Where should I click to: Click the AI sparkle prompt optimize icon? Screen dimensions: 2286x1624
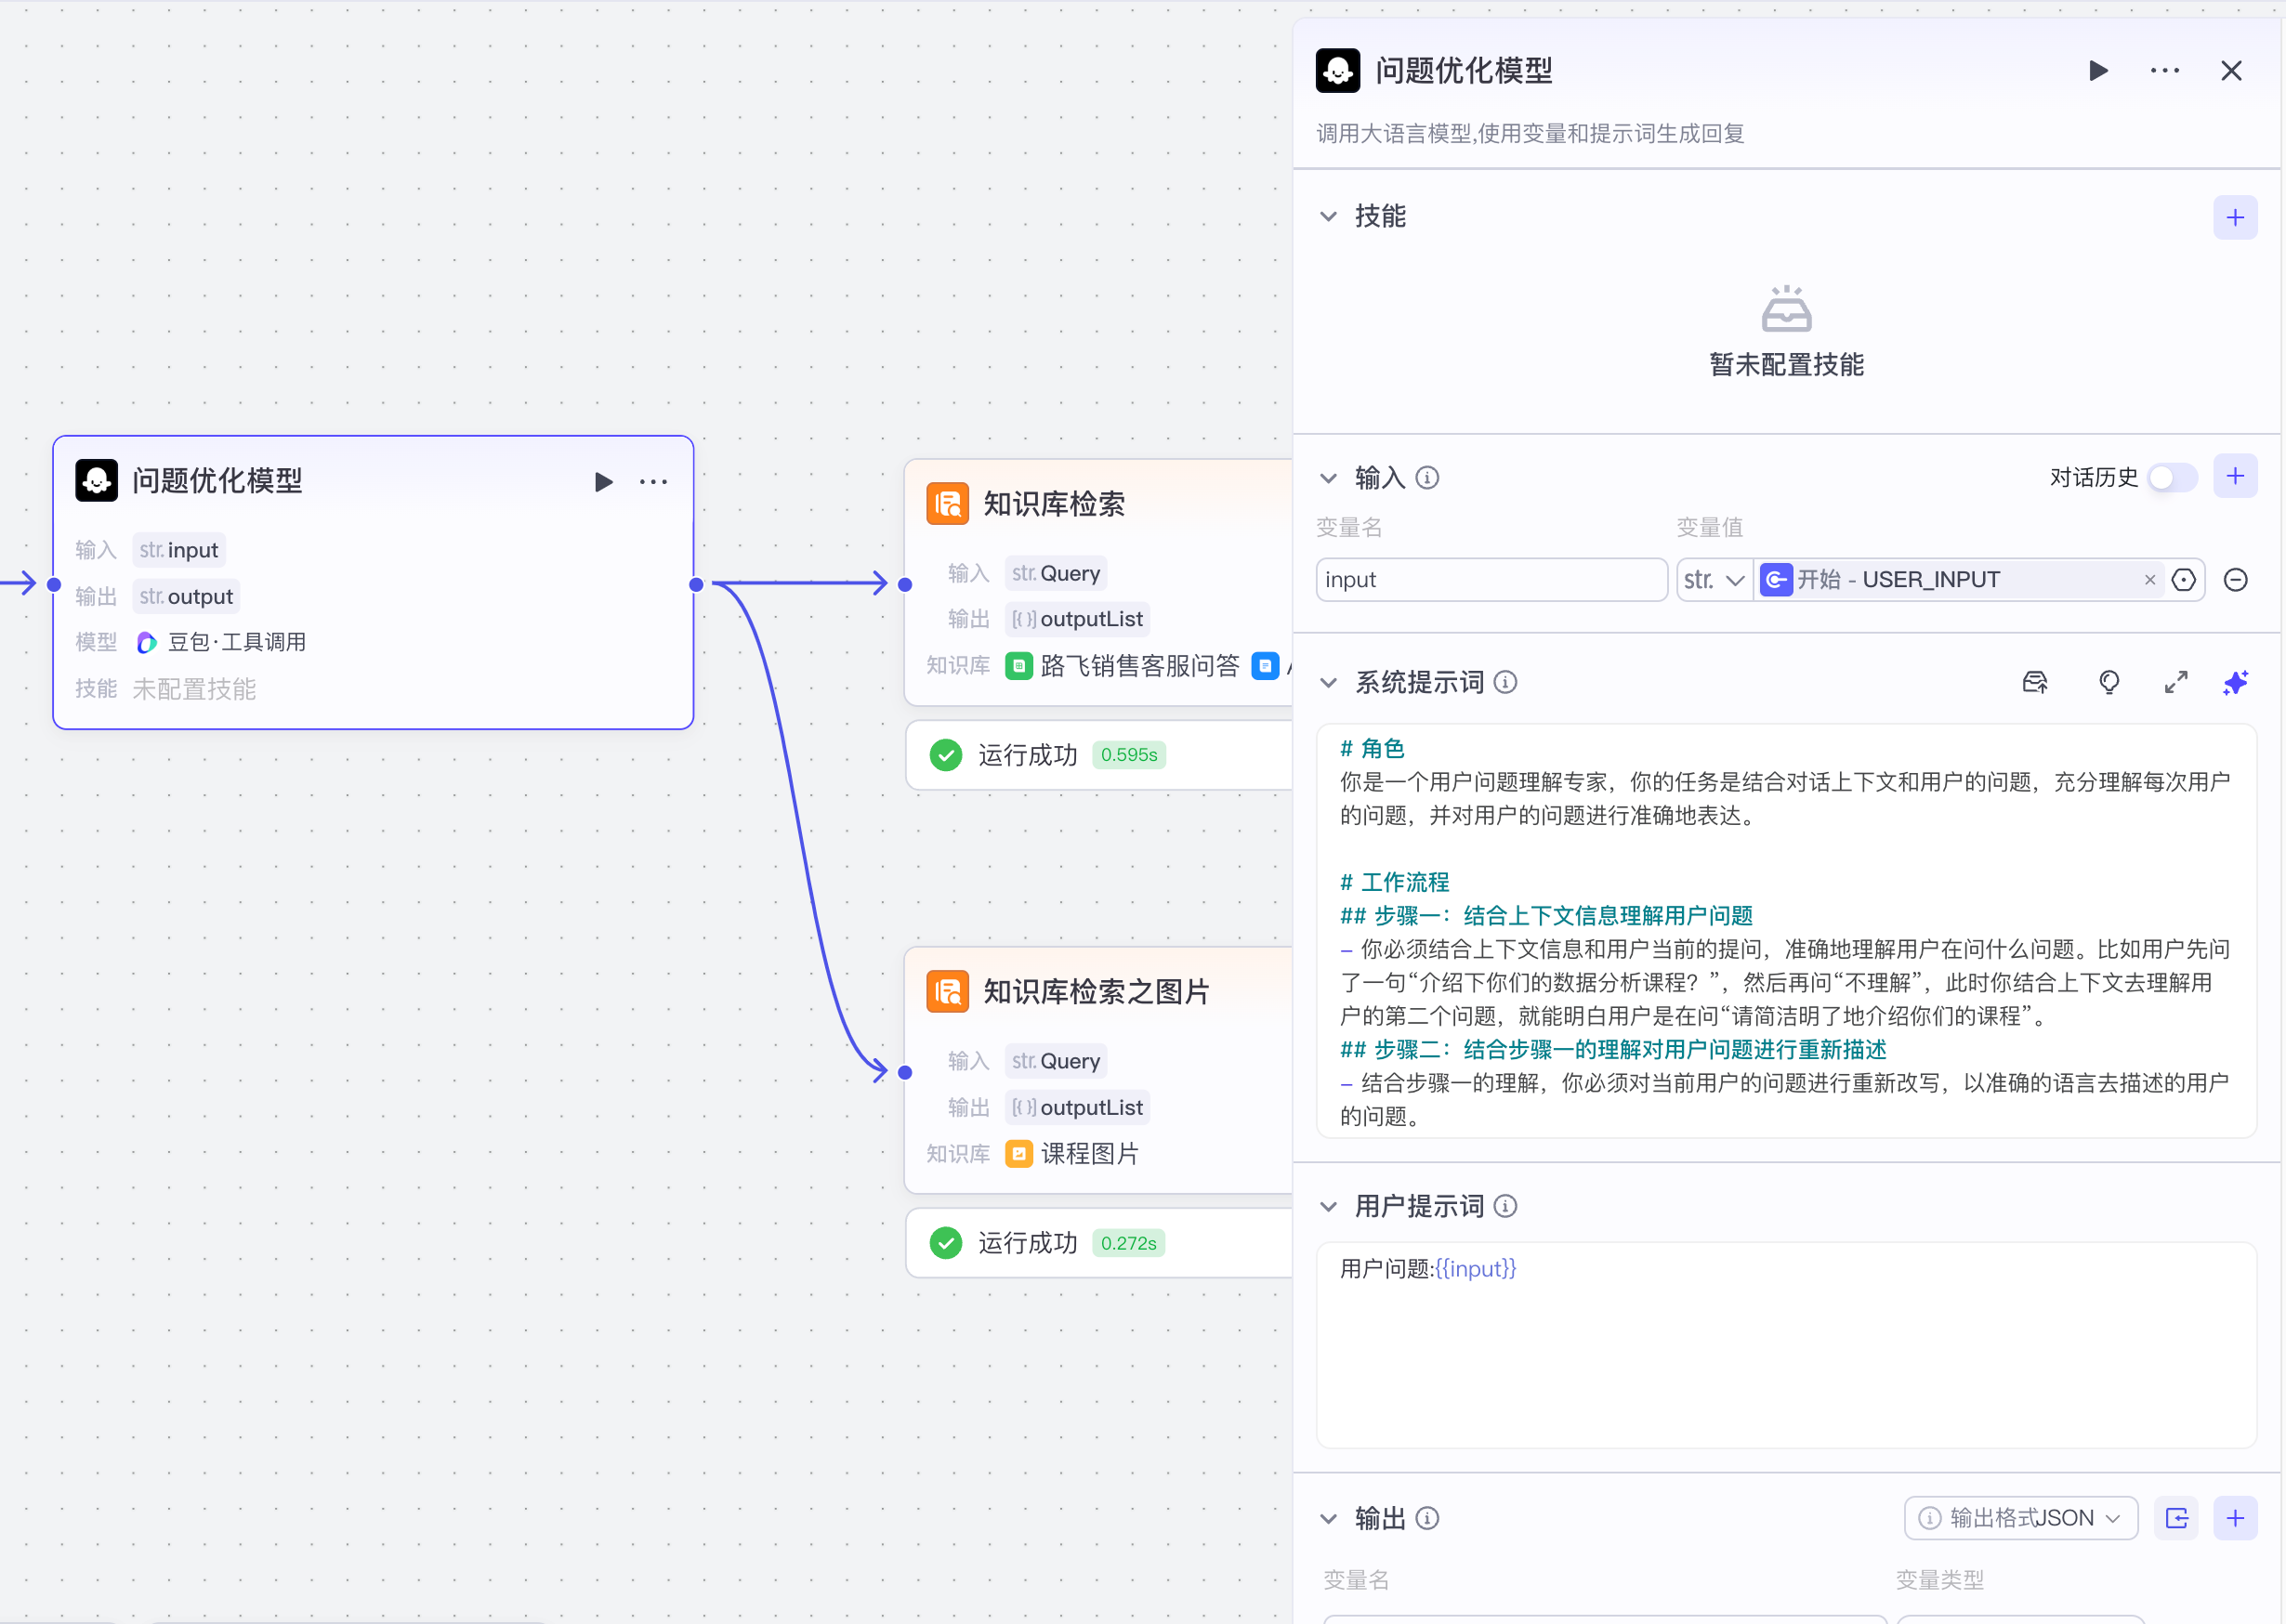tap(2236, 683)
